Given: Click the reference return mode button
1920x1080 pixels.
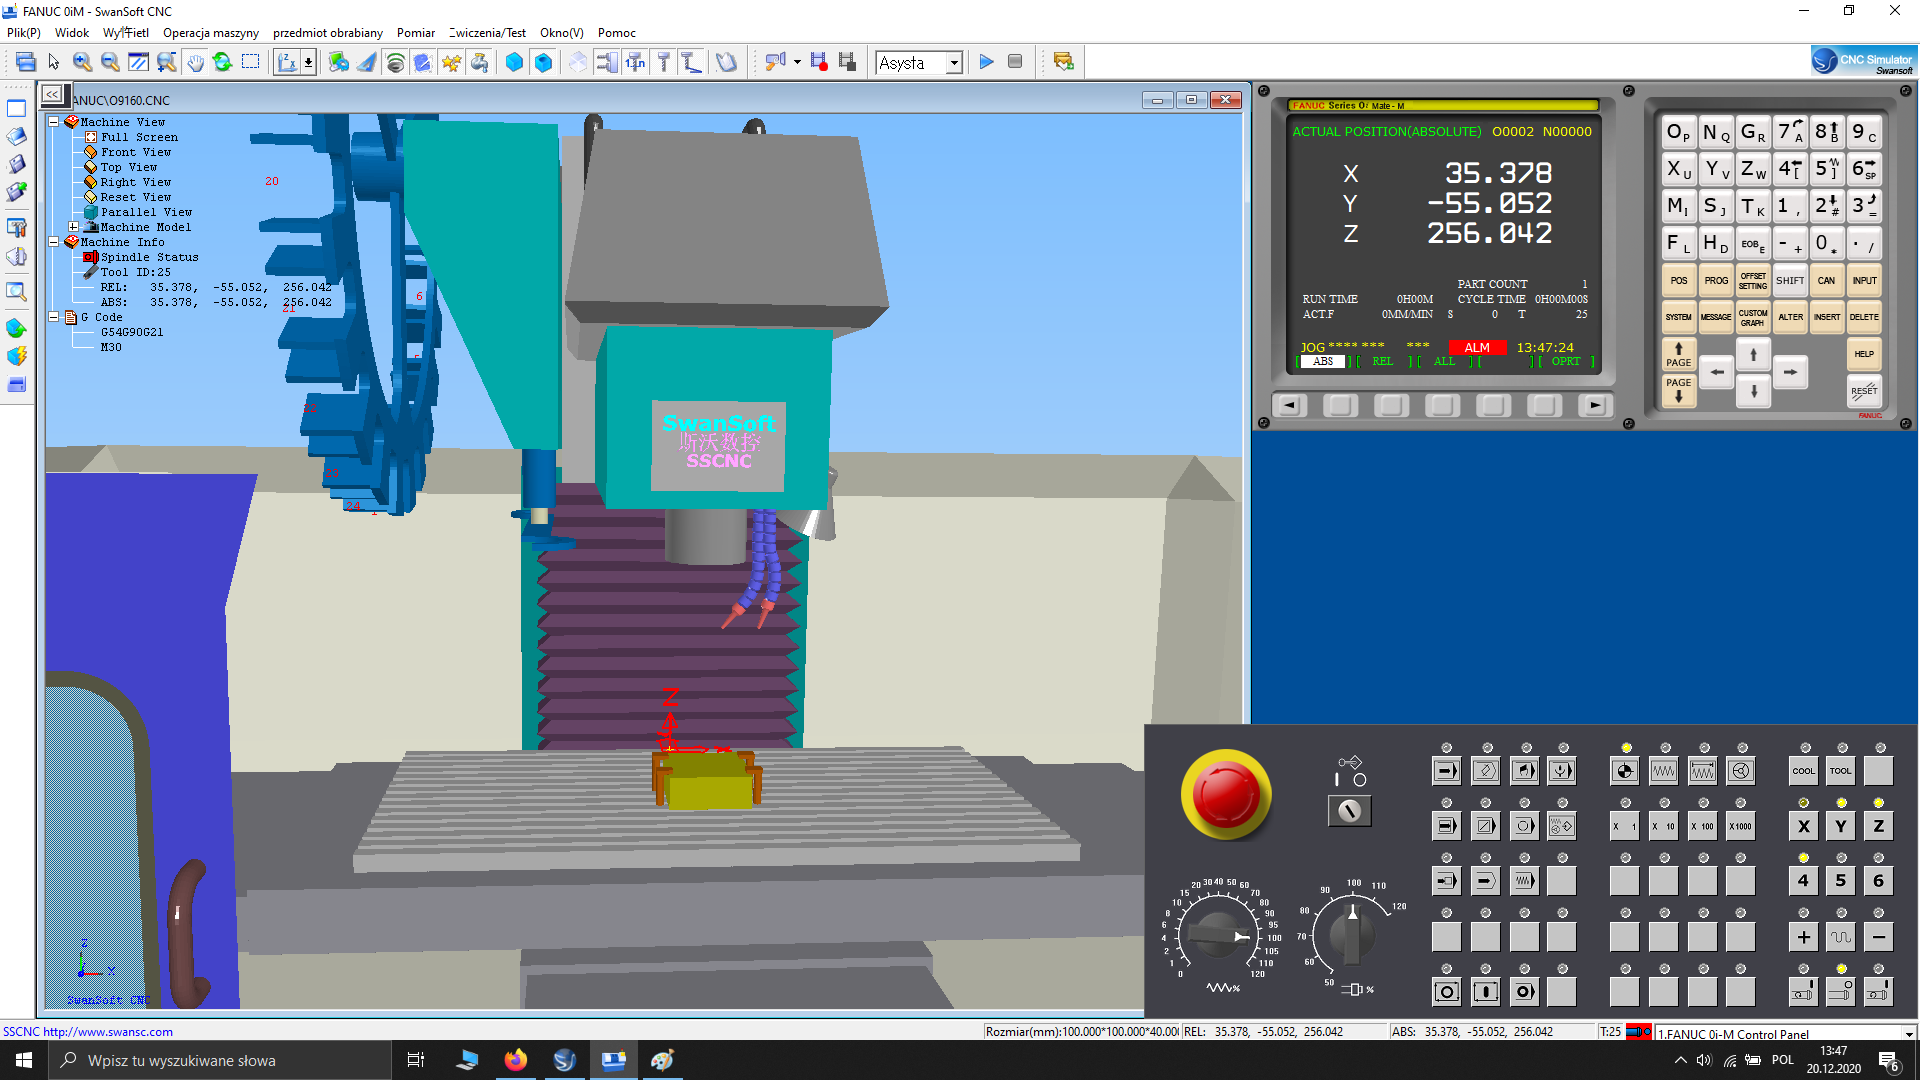Looking at the screenshot, I should click(x=1625, y=771).
